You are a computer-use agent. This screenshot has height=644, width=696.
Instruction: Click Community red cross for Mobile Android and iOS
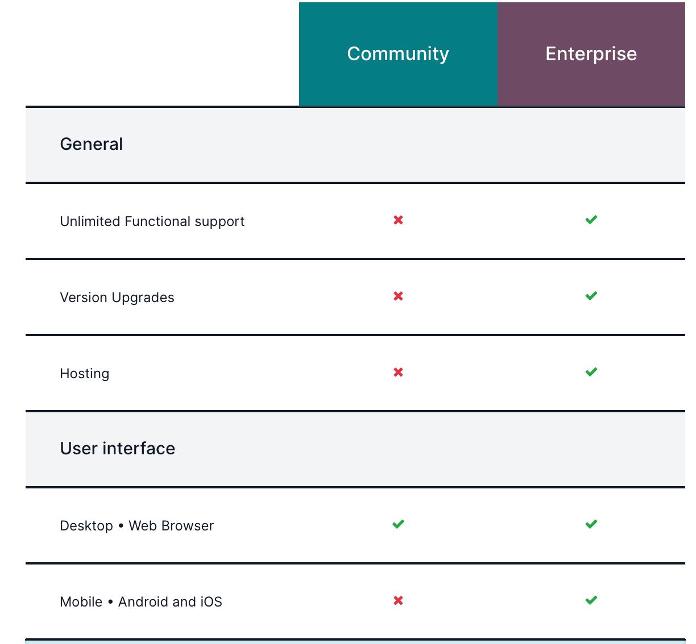tap(398, 601)
